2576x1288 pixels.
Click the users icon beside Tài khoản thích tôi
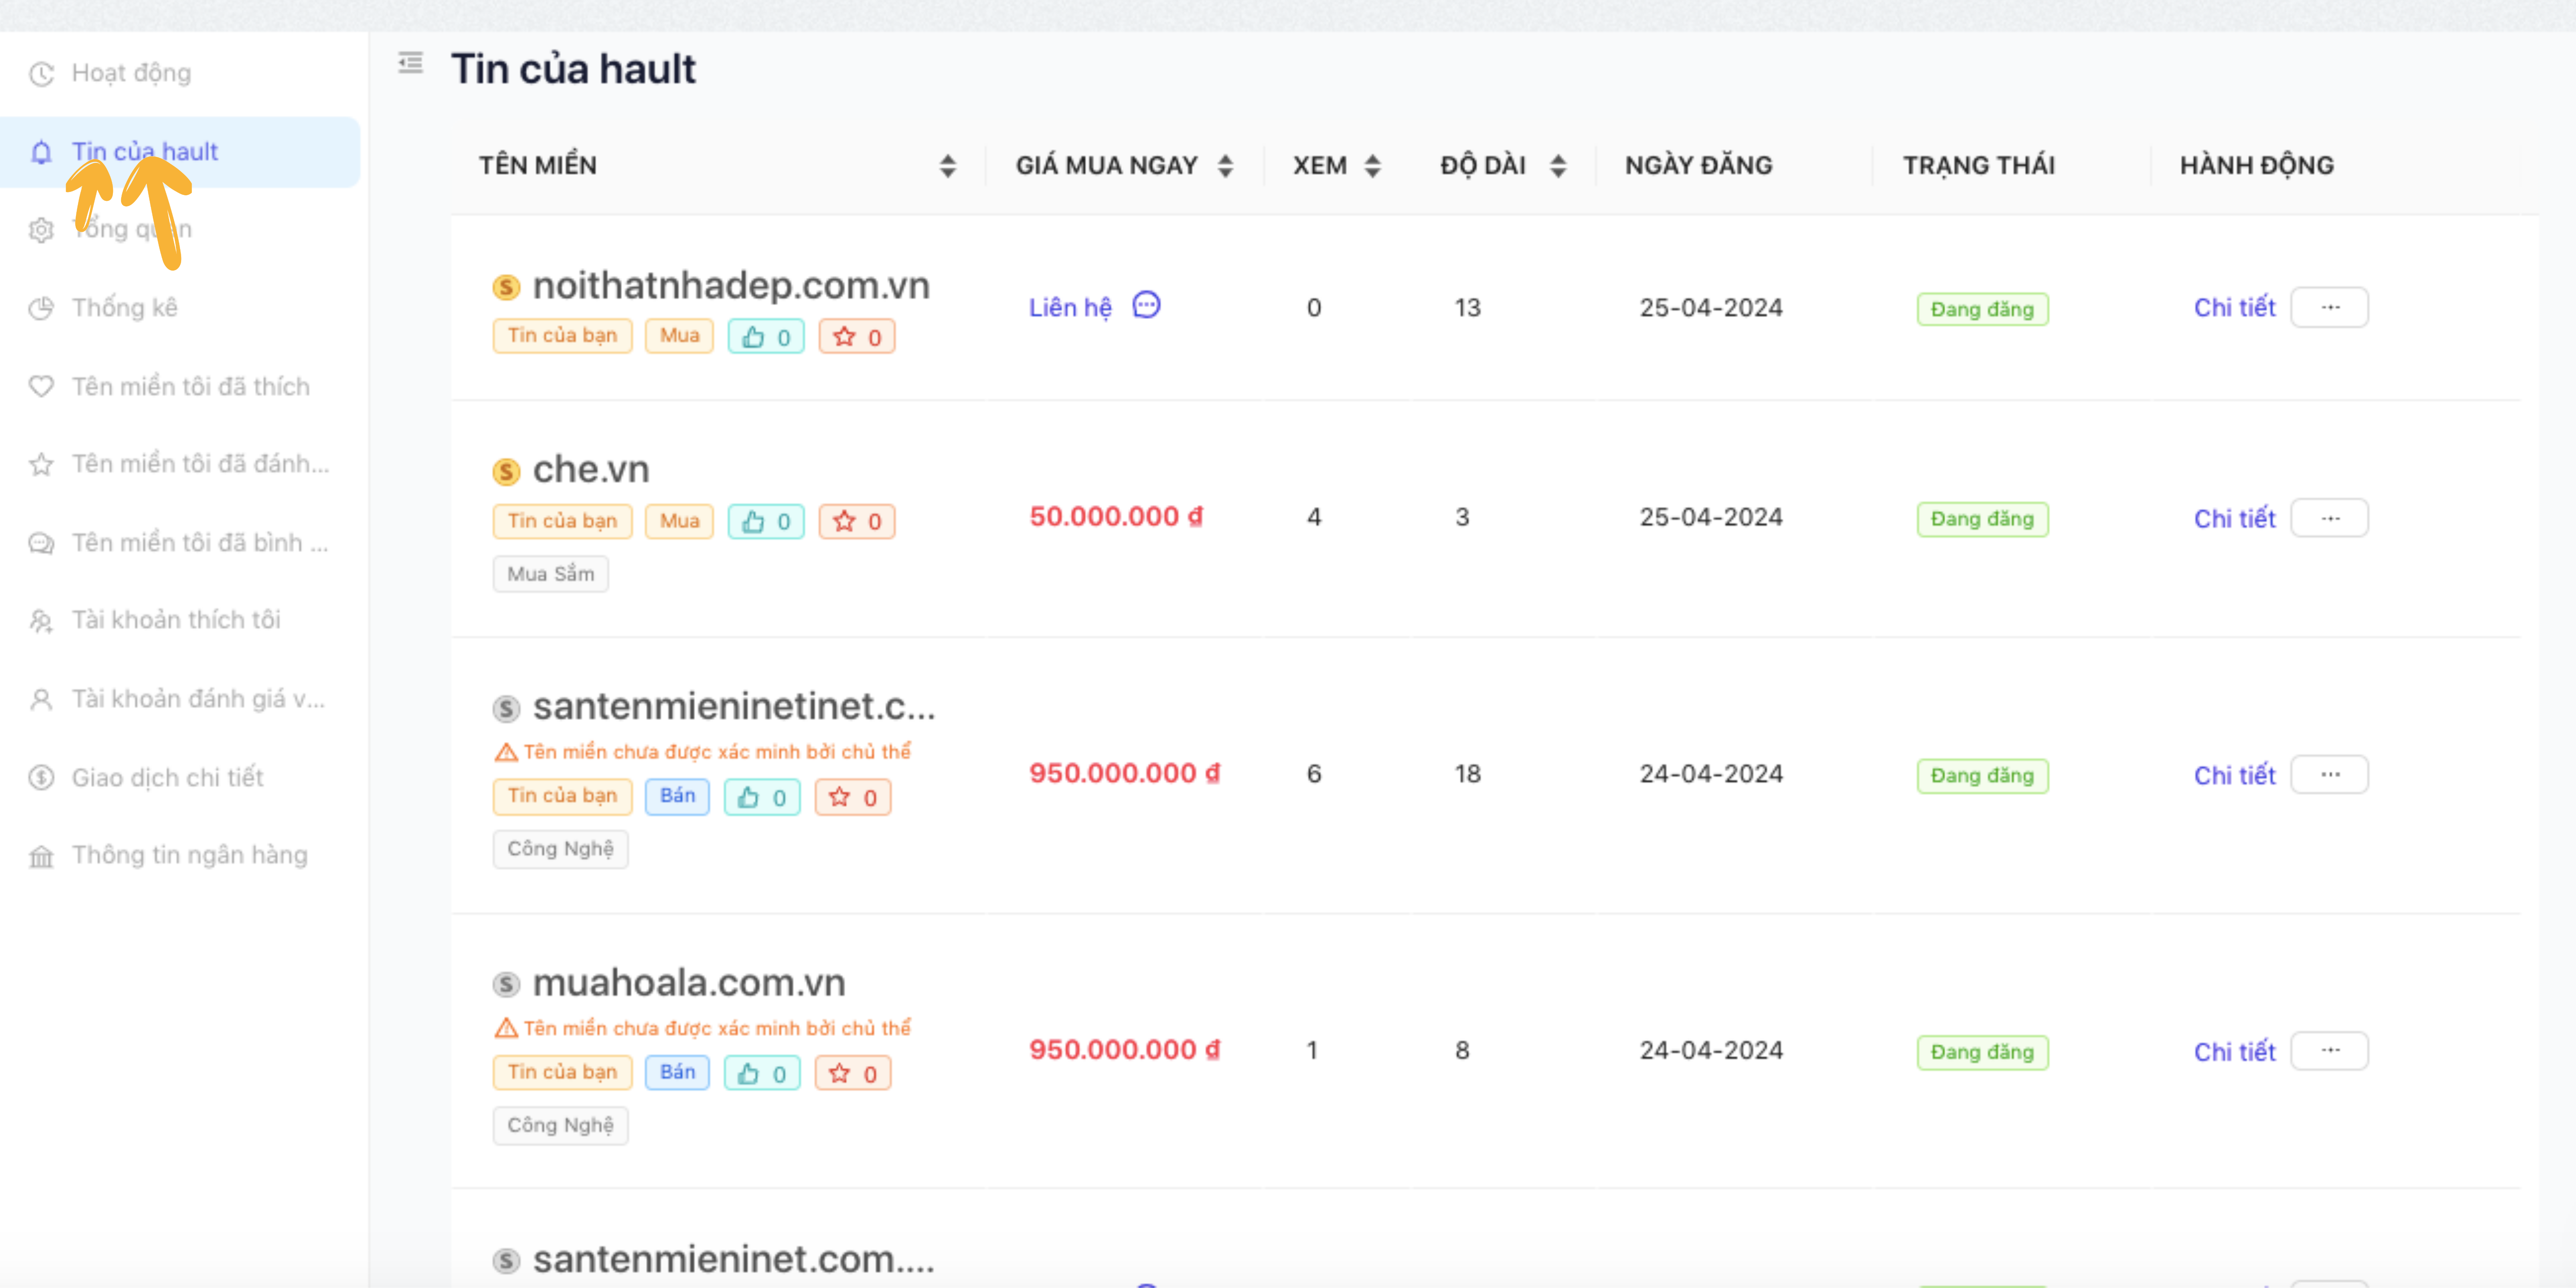click(x=41, y=621)
